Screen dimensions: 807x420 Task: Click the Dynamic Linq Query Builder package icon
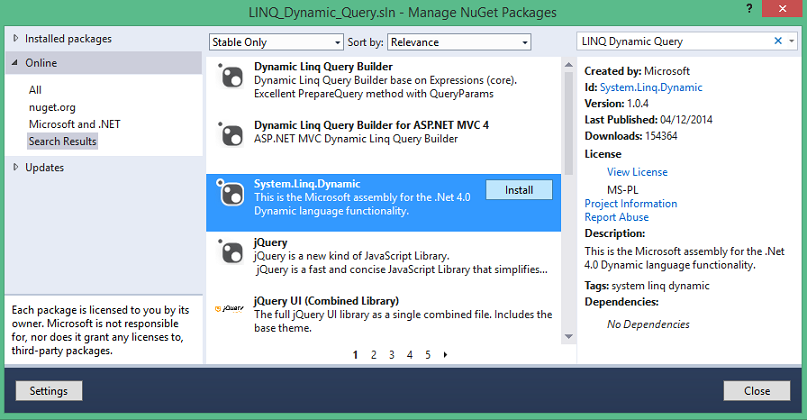231,77
